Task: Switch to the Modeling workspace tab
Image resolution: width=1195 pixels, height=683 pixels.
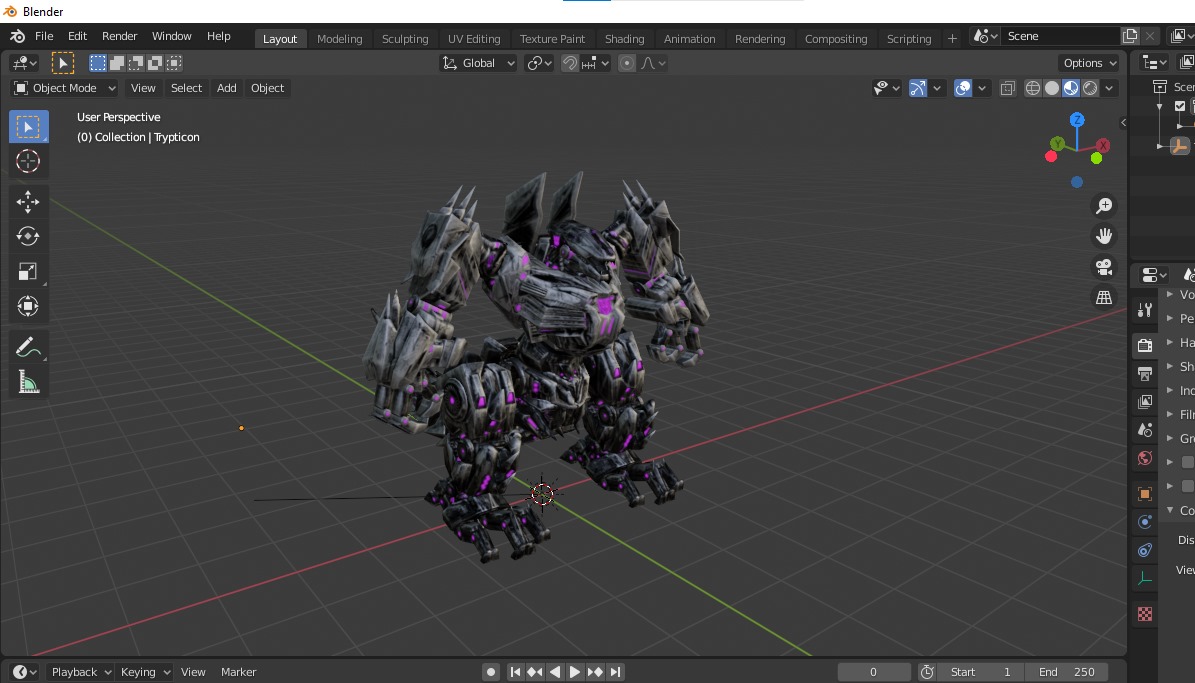Action: coord(339,39)
